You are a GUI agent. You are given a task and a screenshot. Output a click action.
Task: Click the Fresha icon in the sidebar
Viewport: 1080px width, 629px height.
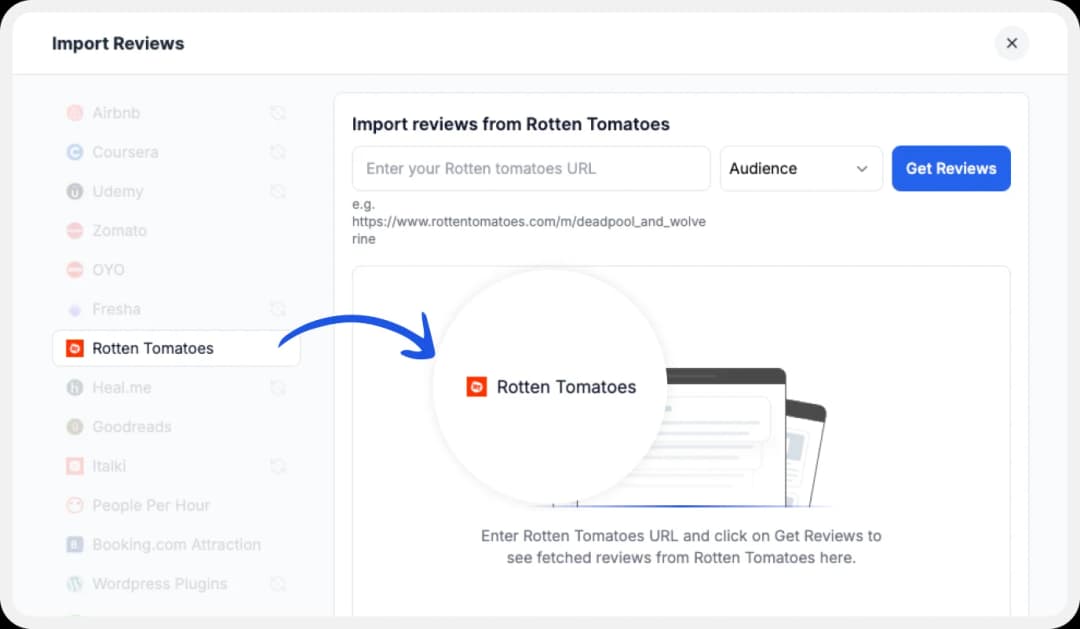click(75, 309)
